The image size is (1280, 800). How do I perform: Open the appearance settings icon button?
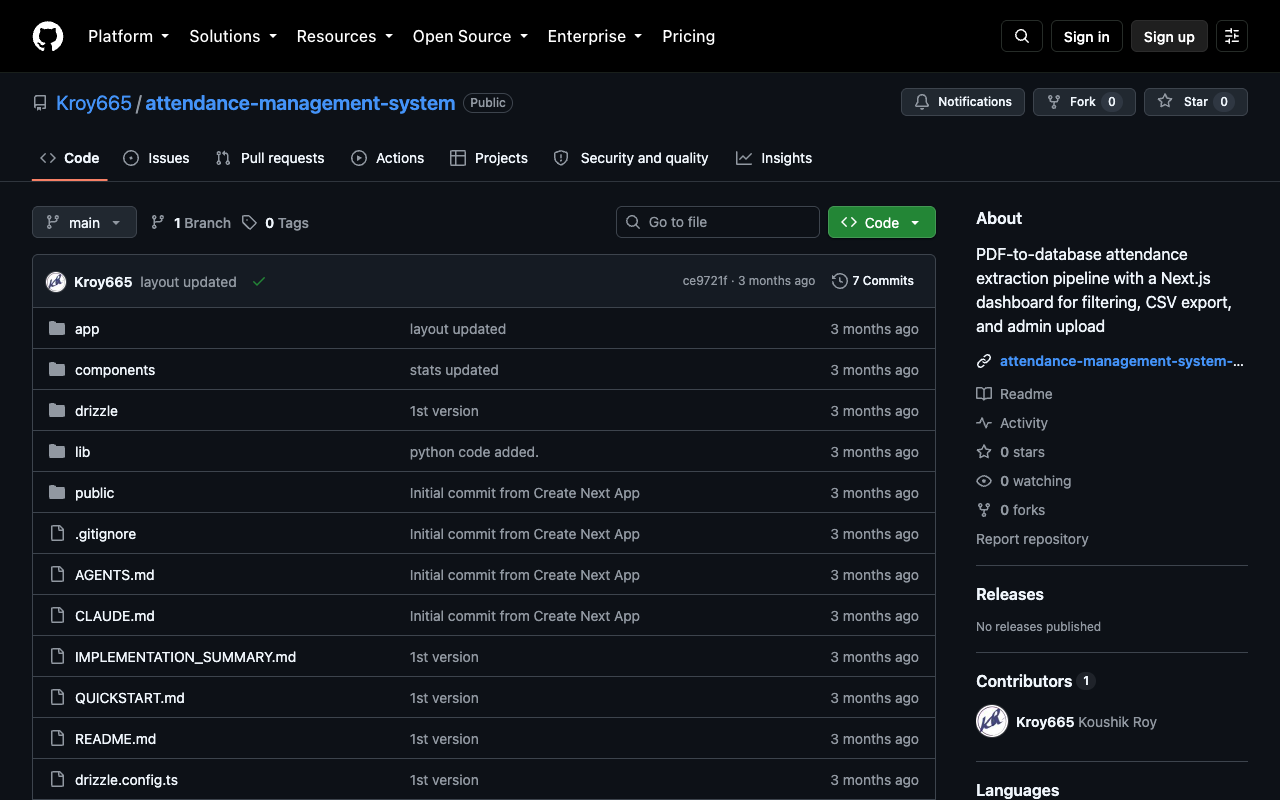tap(1232, 36)
